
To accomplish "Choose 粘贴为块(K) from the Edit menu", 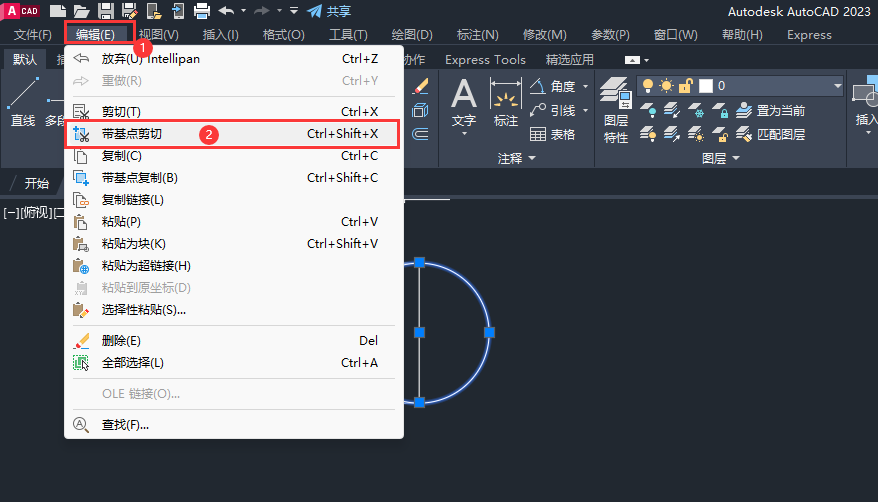I will click(234, 244).
